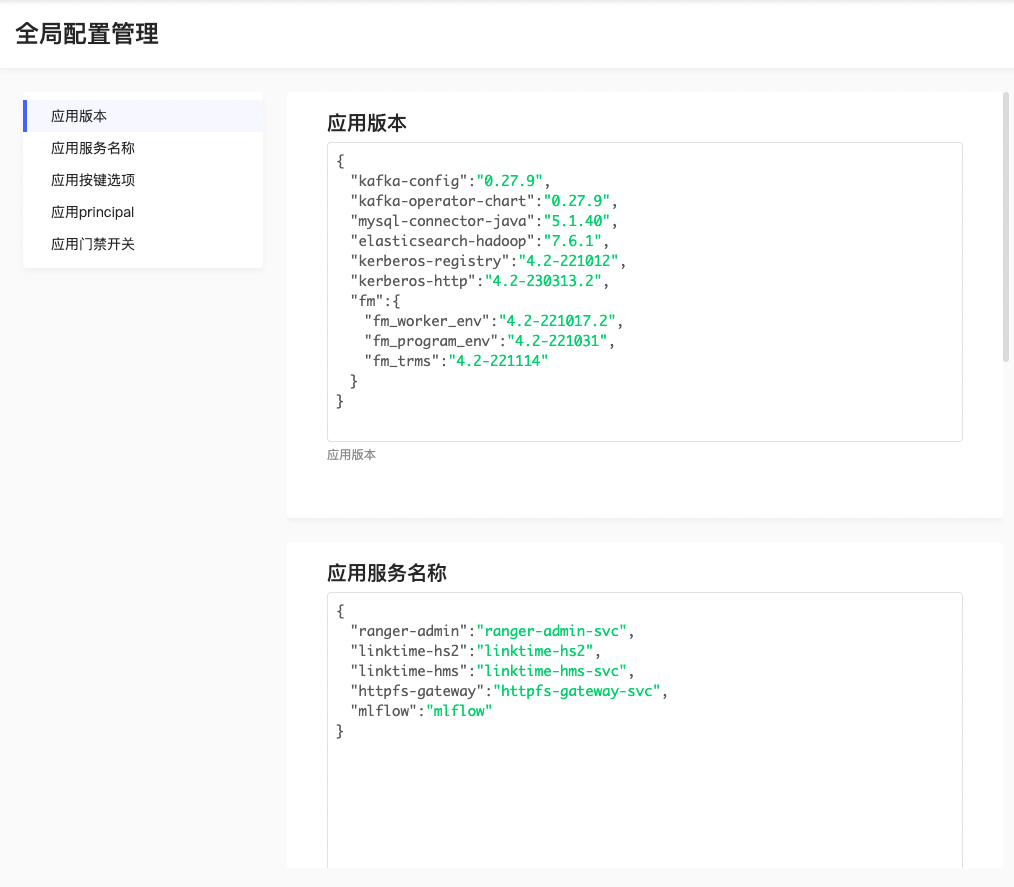Click the "ranger-admin-svc" value
The image size is (1014, 887).
pos(552,631)
